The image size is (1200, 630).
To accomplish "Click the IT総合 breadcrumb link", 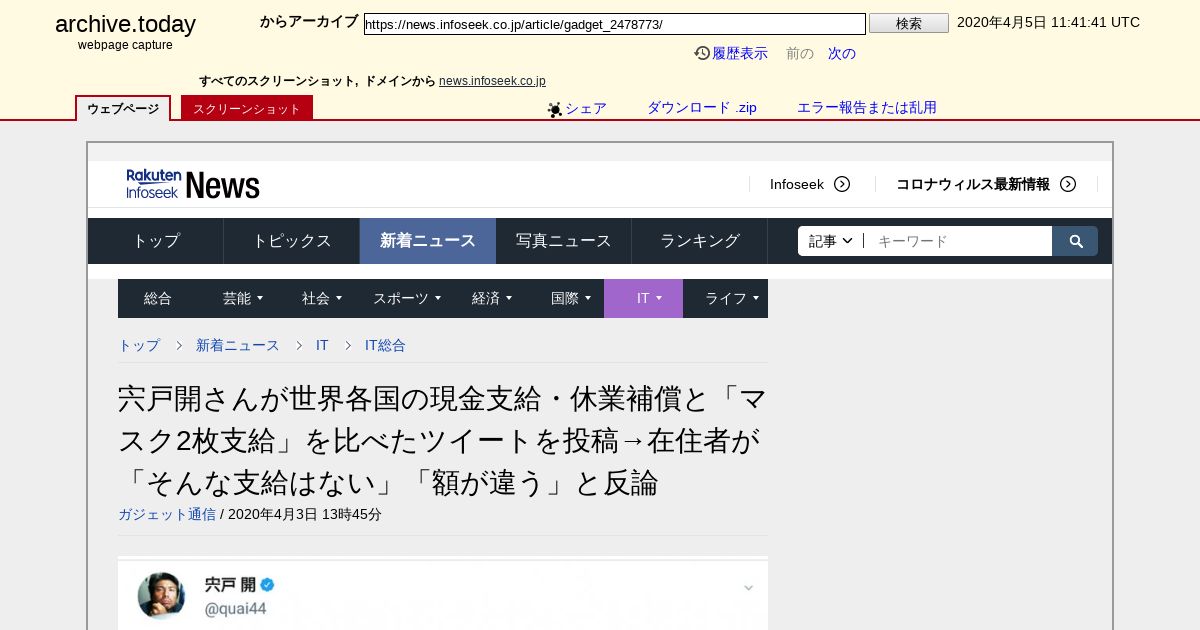I will [385, 345].
